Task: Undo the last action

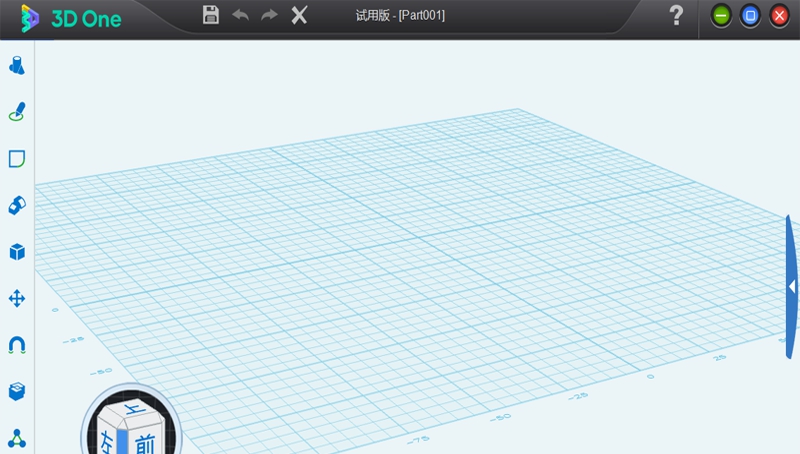Action: 240,15
